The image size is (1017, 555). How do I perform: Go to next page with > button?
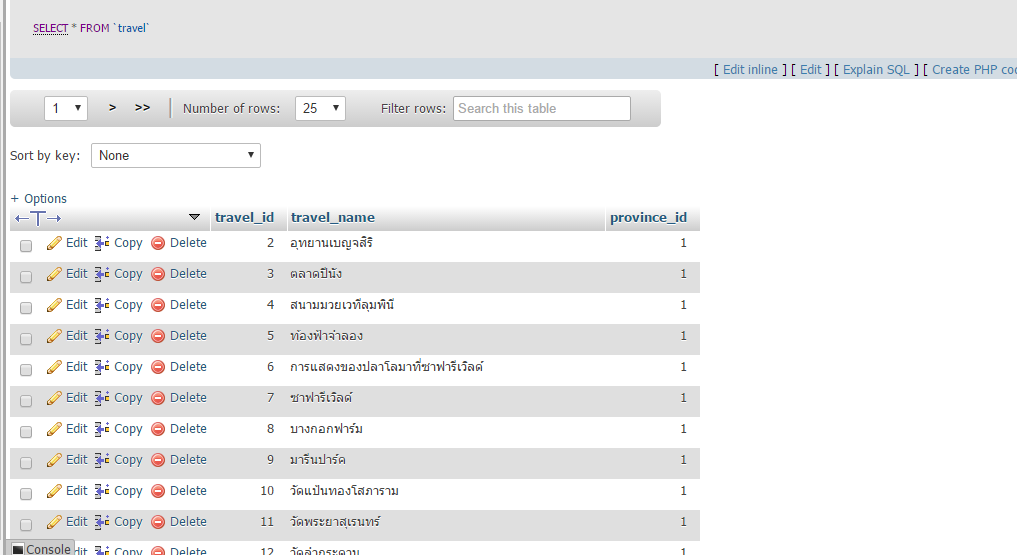[x=112, y=108]
